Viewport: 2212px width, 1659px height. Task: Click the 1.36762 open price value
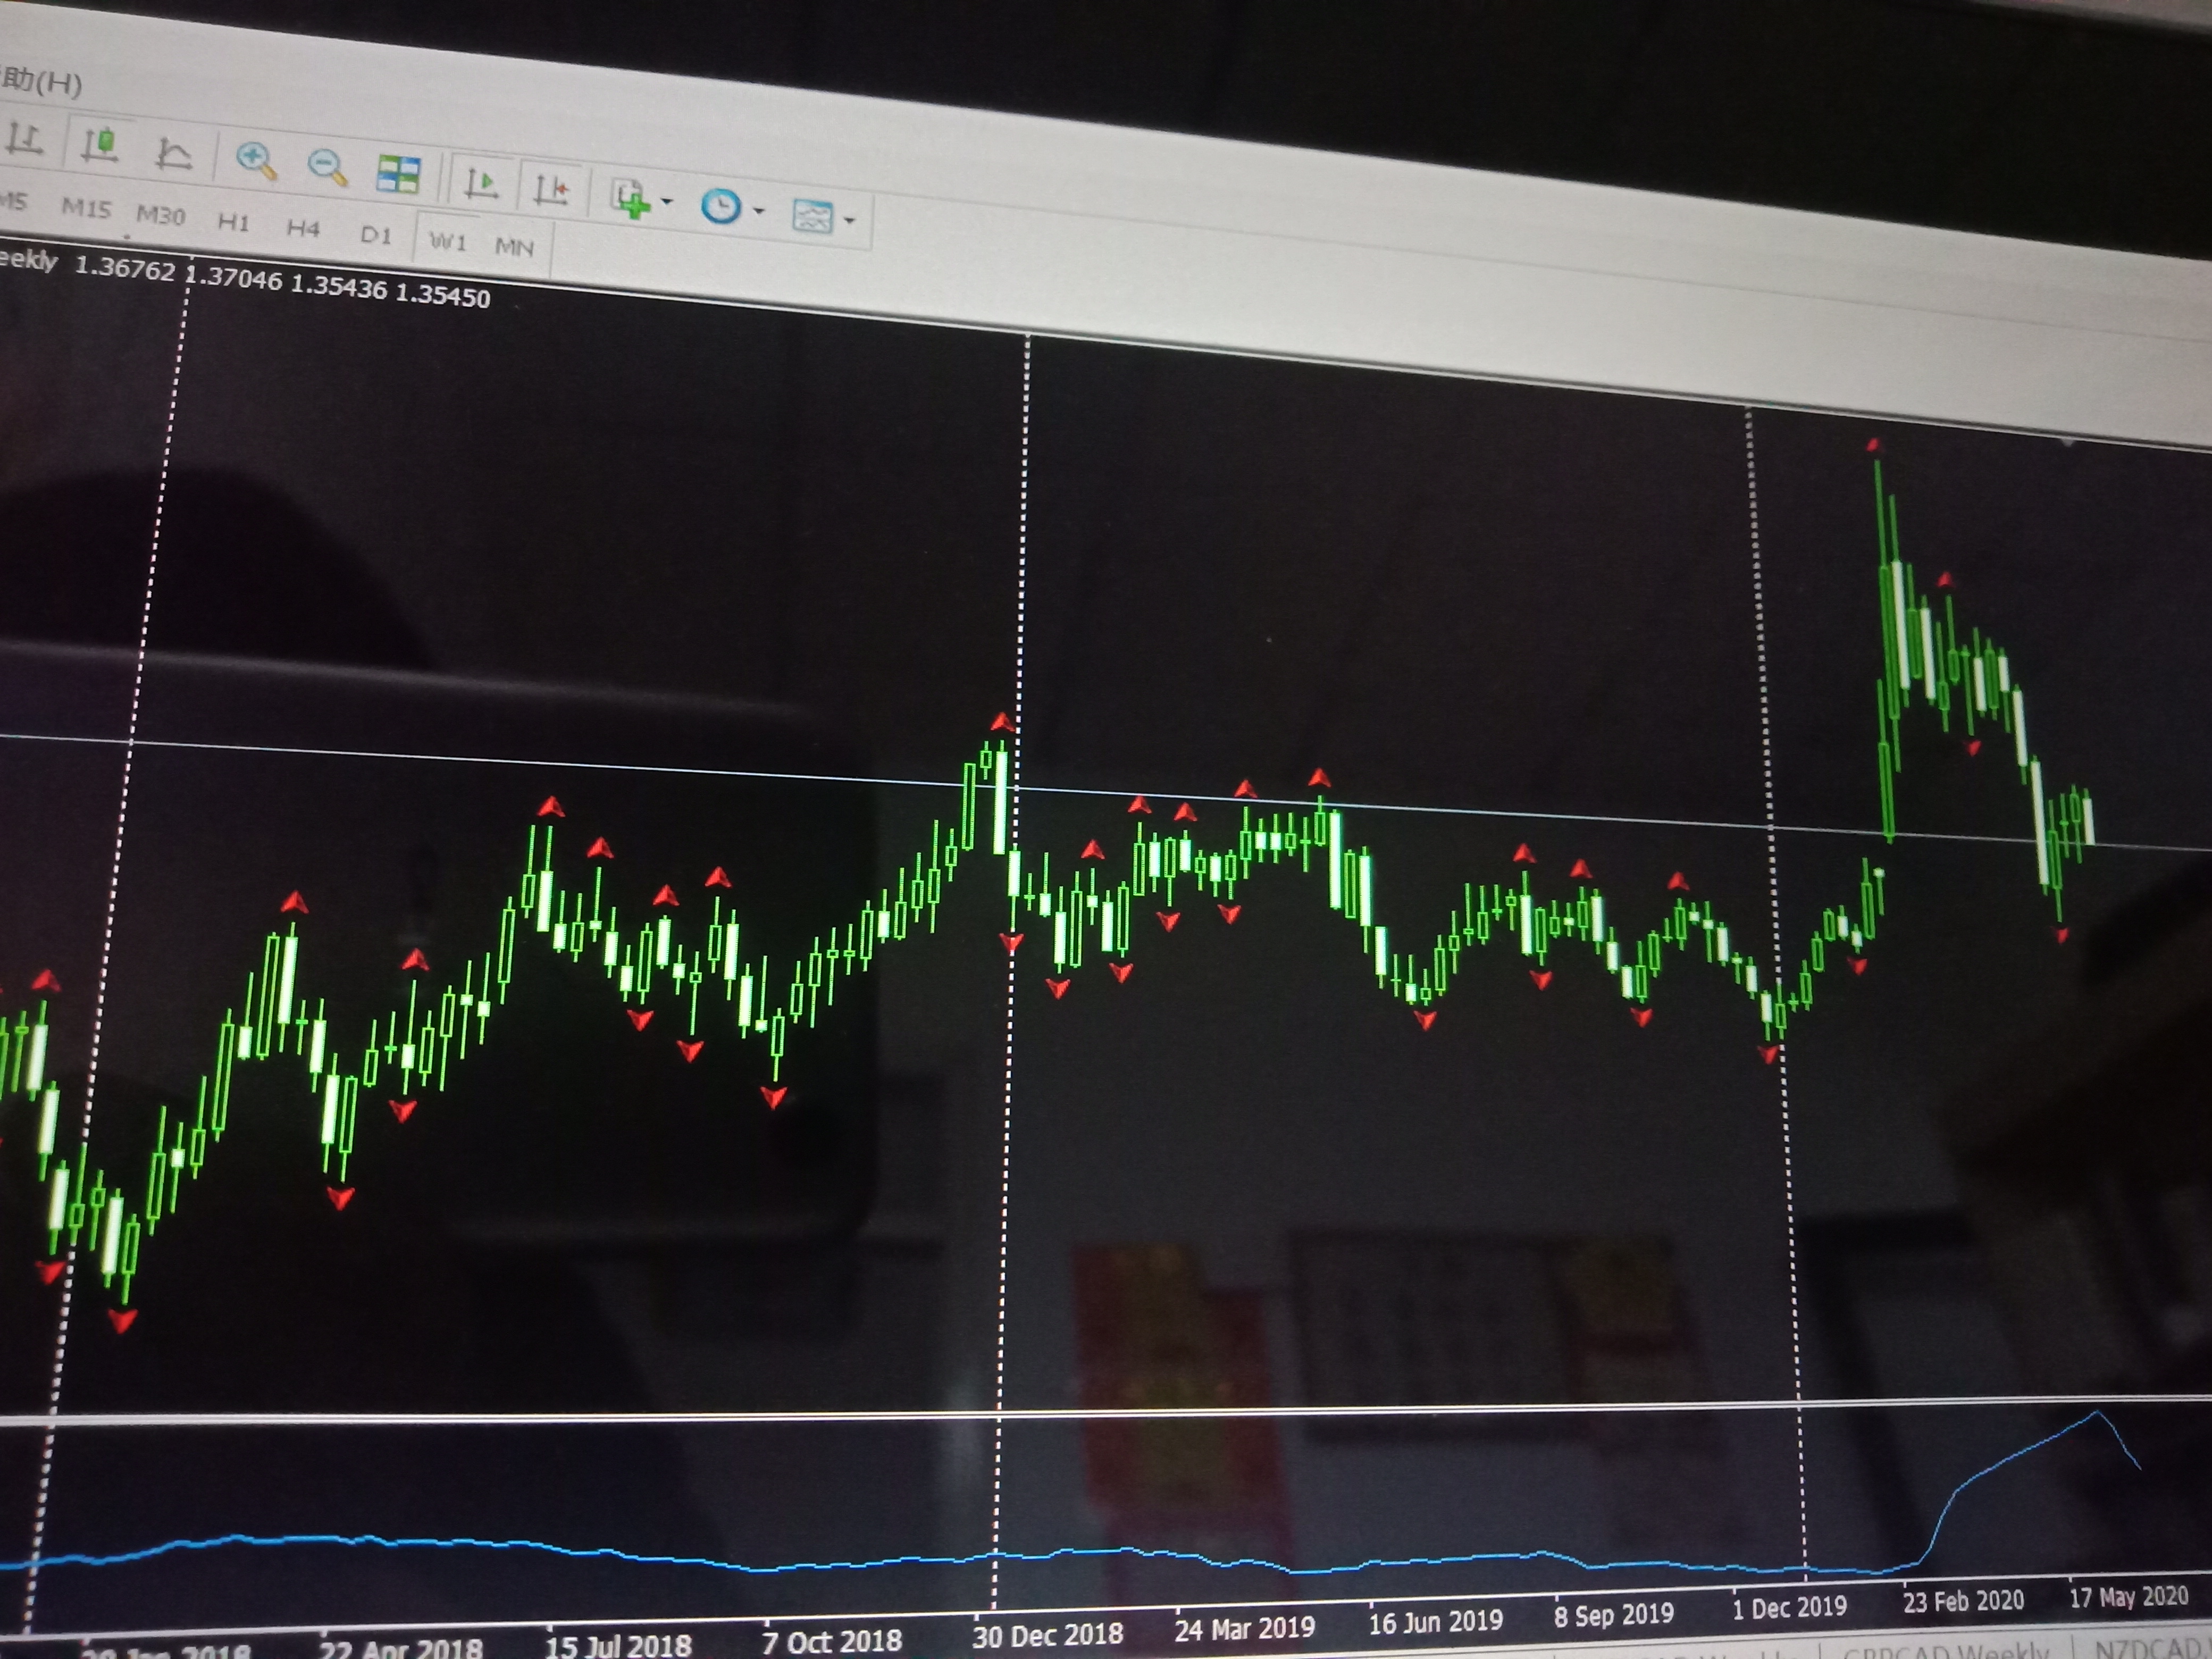pyautogui.click(x=125, y=268)
